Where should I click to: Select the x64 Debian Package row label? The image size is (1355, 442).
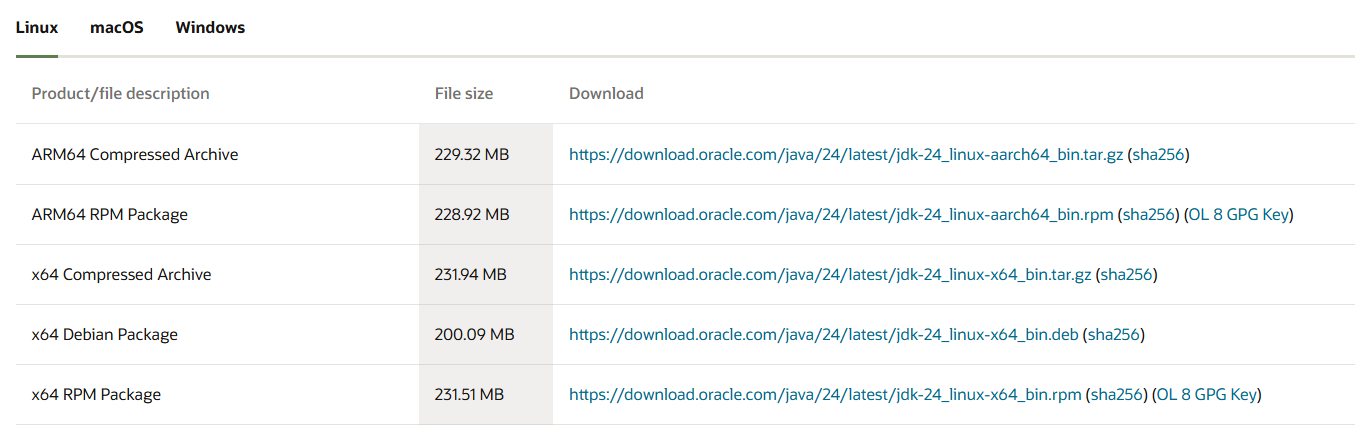coord(105,335)
